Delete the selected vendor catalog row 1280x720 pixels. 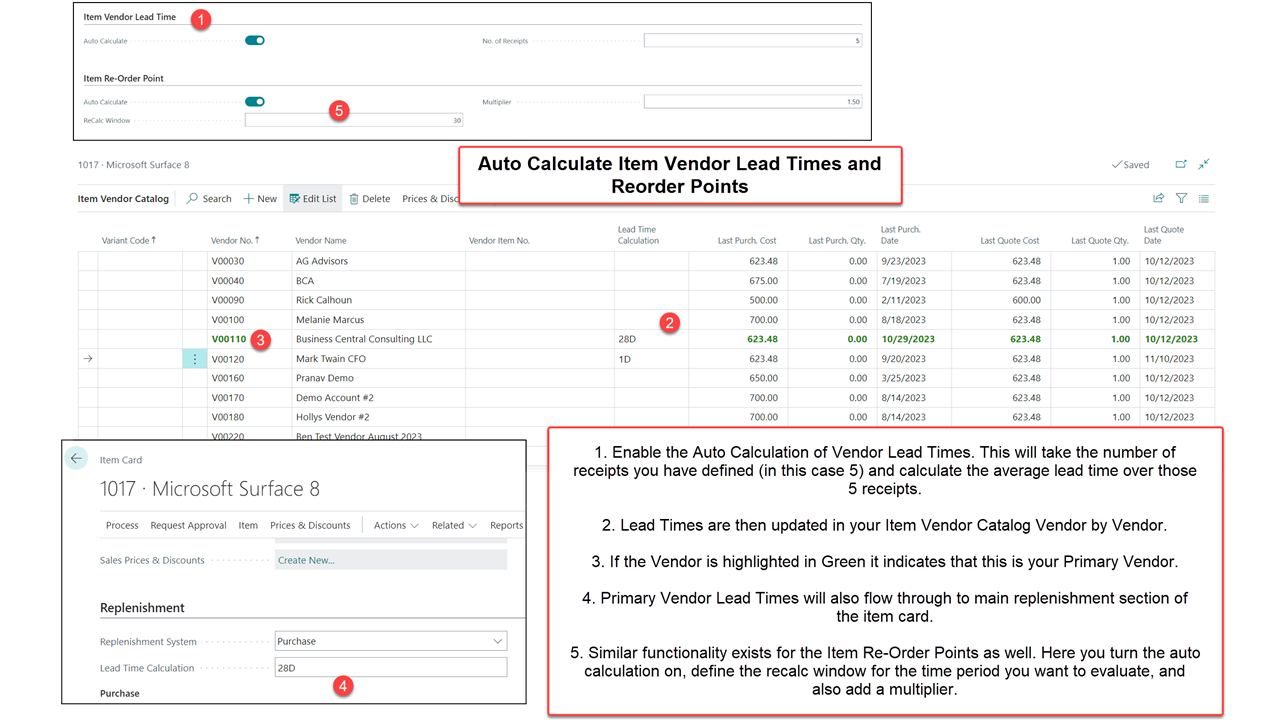(x=369, y=199)
